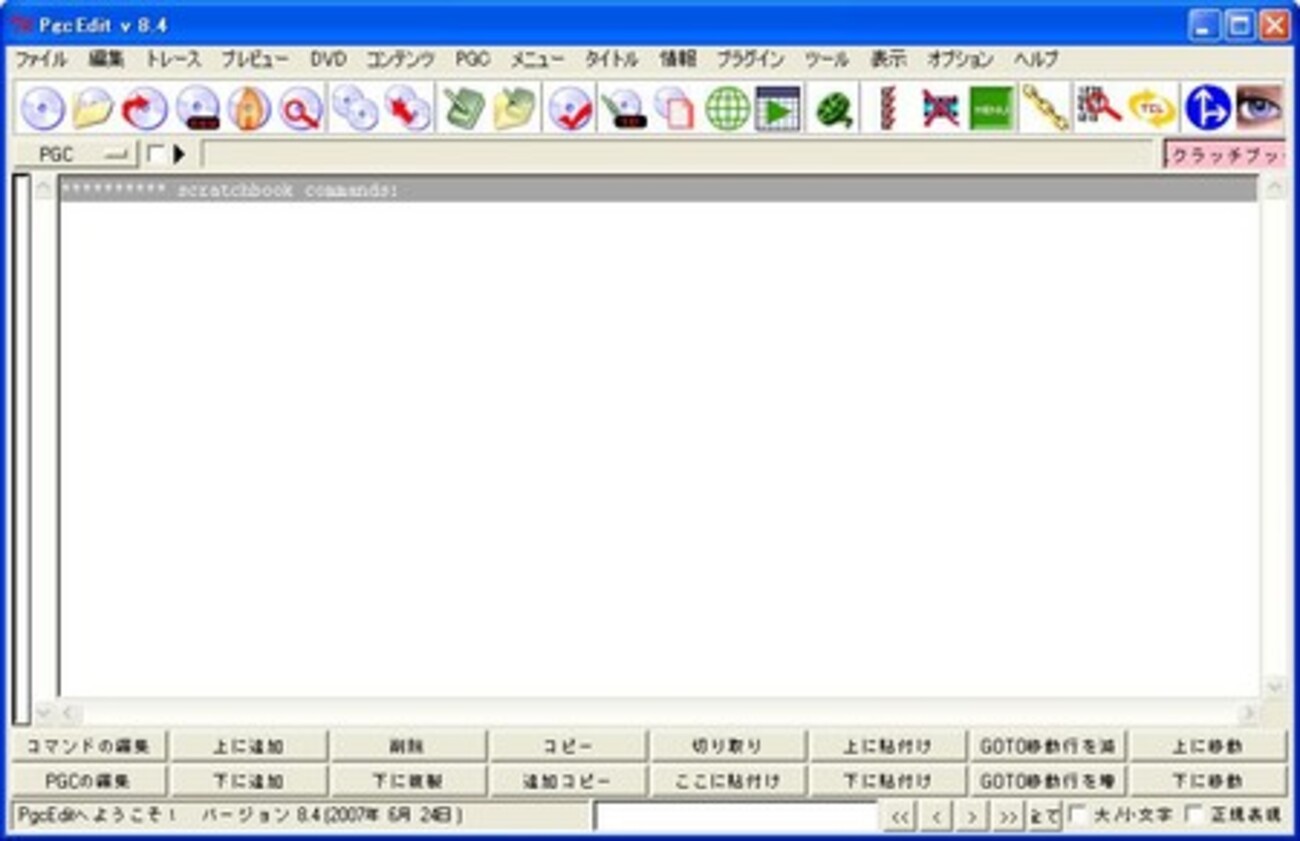Image resolution: width=1300 pixels, height=841 pixels.
Task: Click the pink scratchbook button at top right
Action: coord(1225,155)
